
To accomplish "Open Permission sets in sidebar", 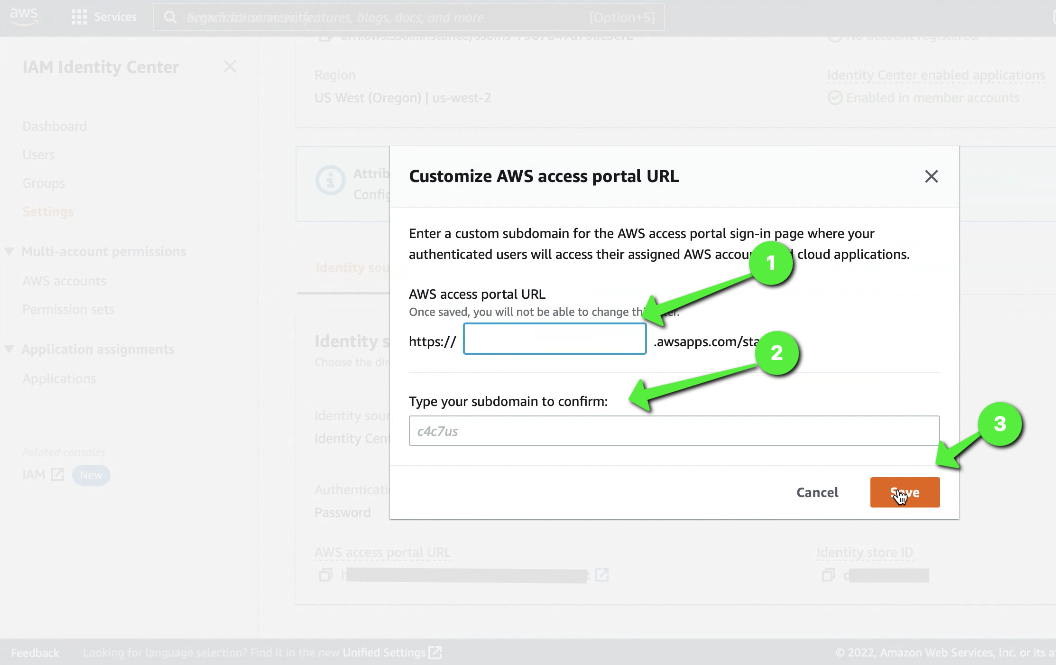I will (68, 309).
